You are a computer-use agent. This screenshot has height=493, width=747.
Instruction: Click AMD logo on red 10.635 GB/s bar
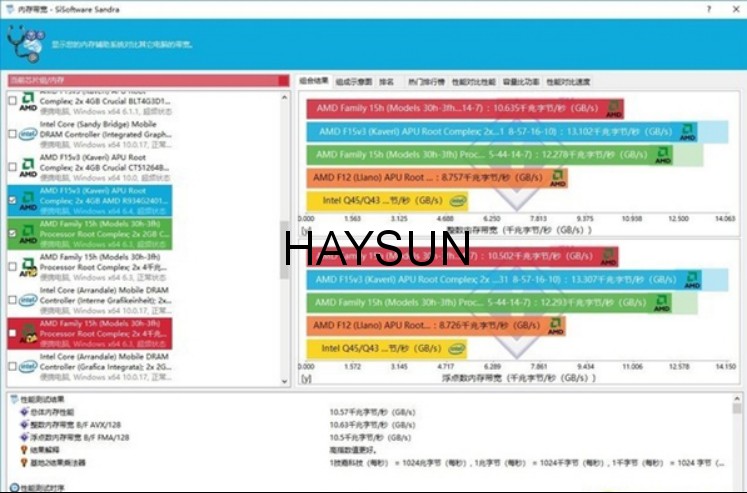tap(614, 109)
